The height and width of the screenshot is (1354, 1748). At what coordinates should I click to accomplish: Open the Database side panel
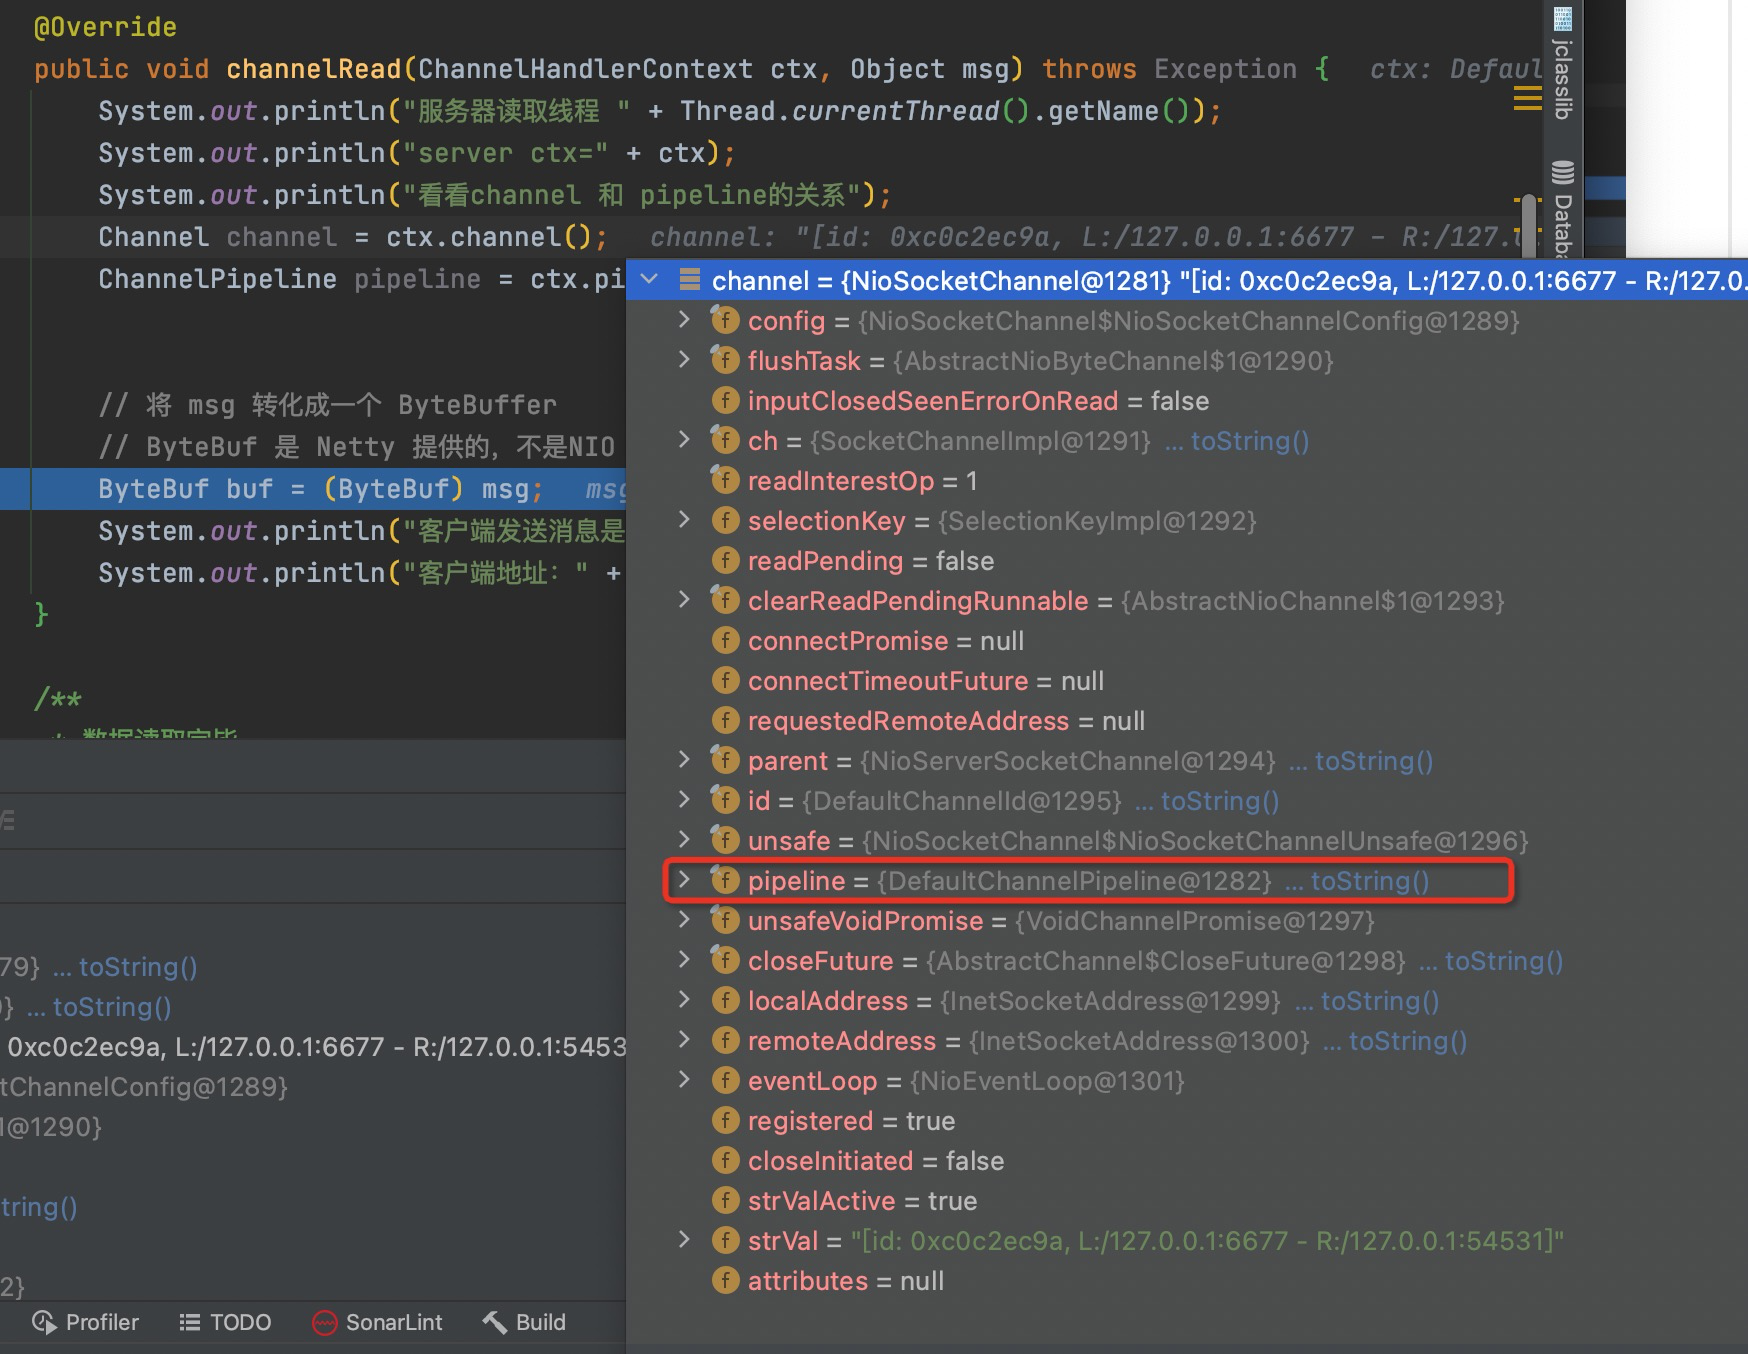[x=1563, y=208]
